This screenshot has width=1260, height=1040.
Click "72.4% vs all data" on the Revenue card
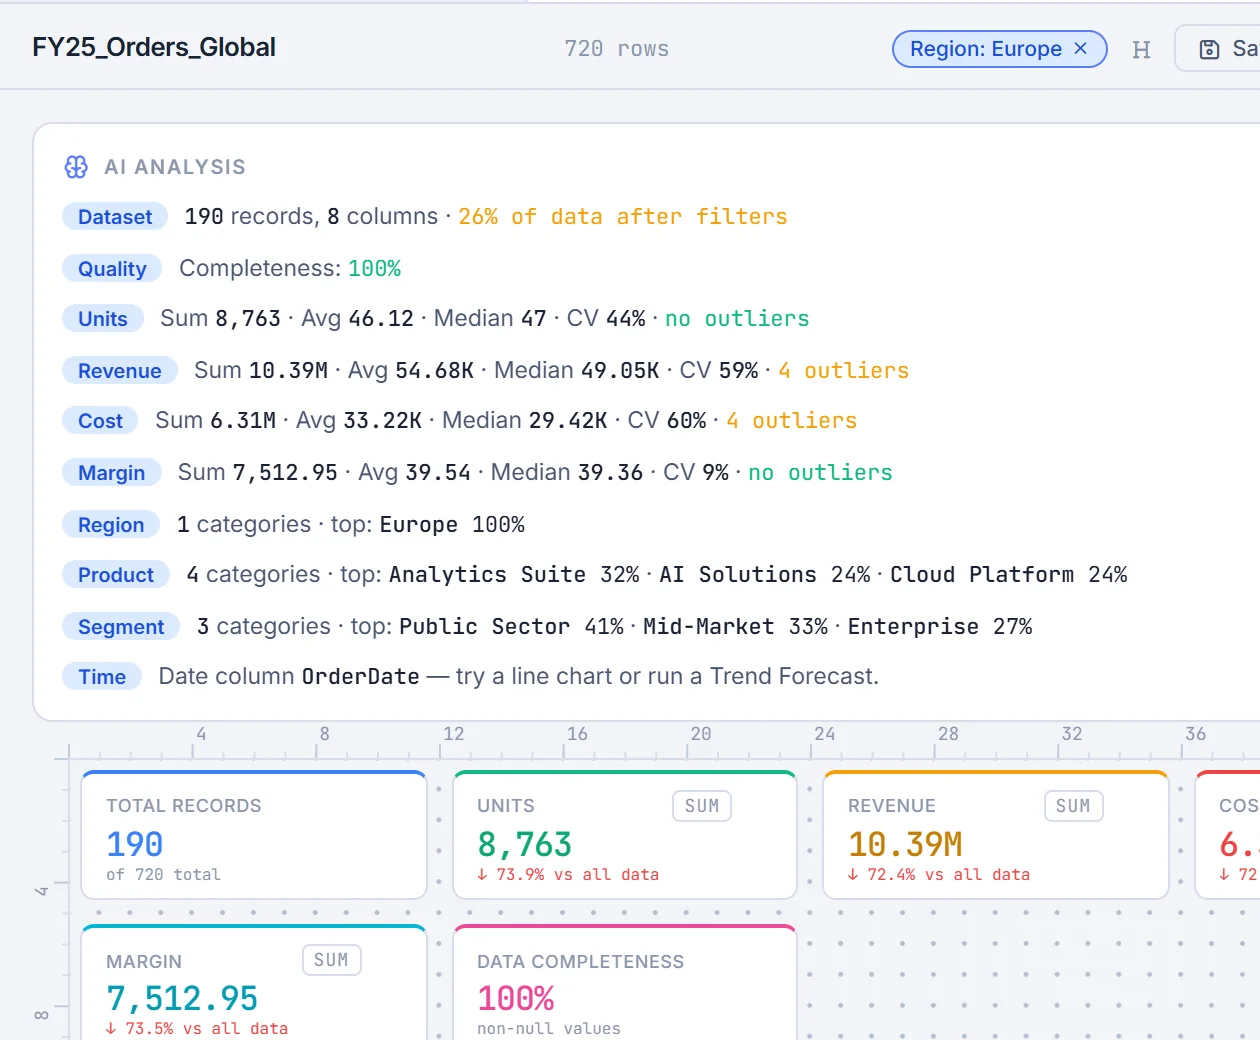pyautogui.click(x=939, y=875)
